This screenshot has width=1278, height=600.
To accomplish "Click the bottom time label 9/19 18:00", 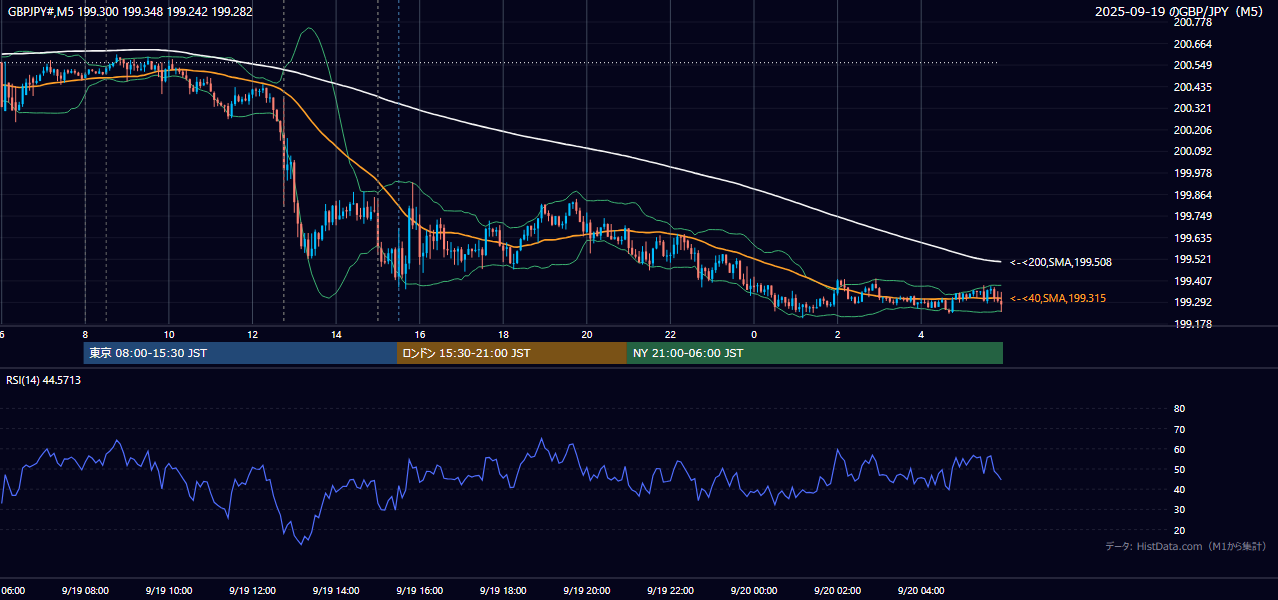I will click(503, 590).
